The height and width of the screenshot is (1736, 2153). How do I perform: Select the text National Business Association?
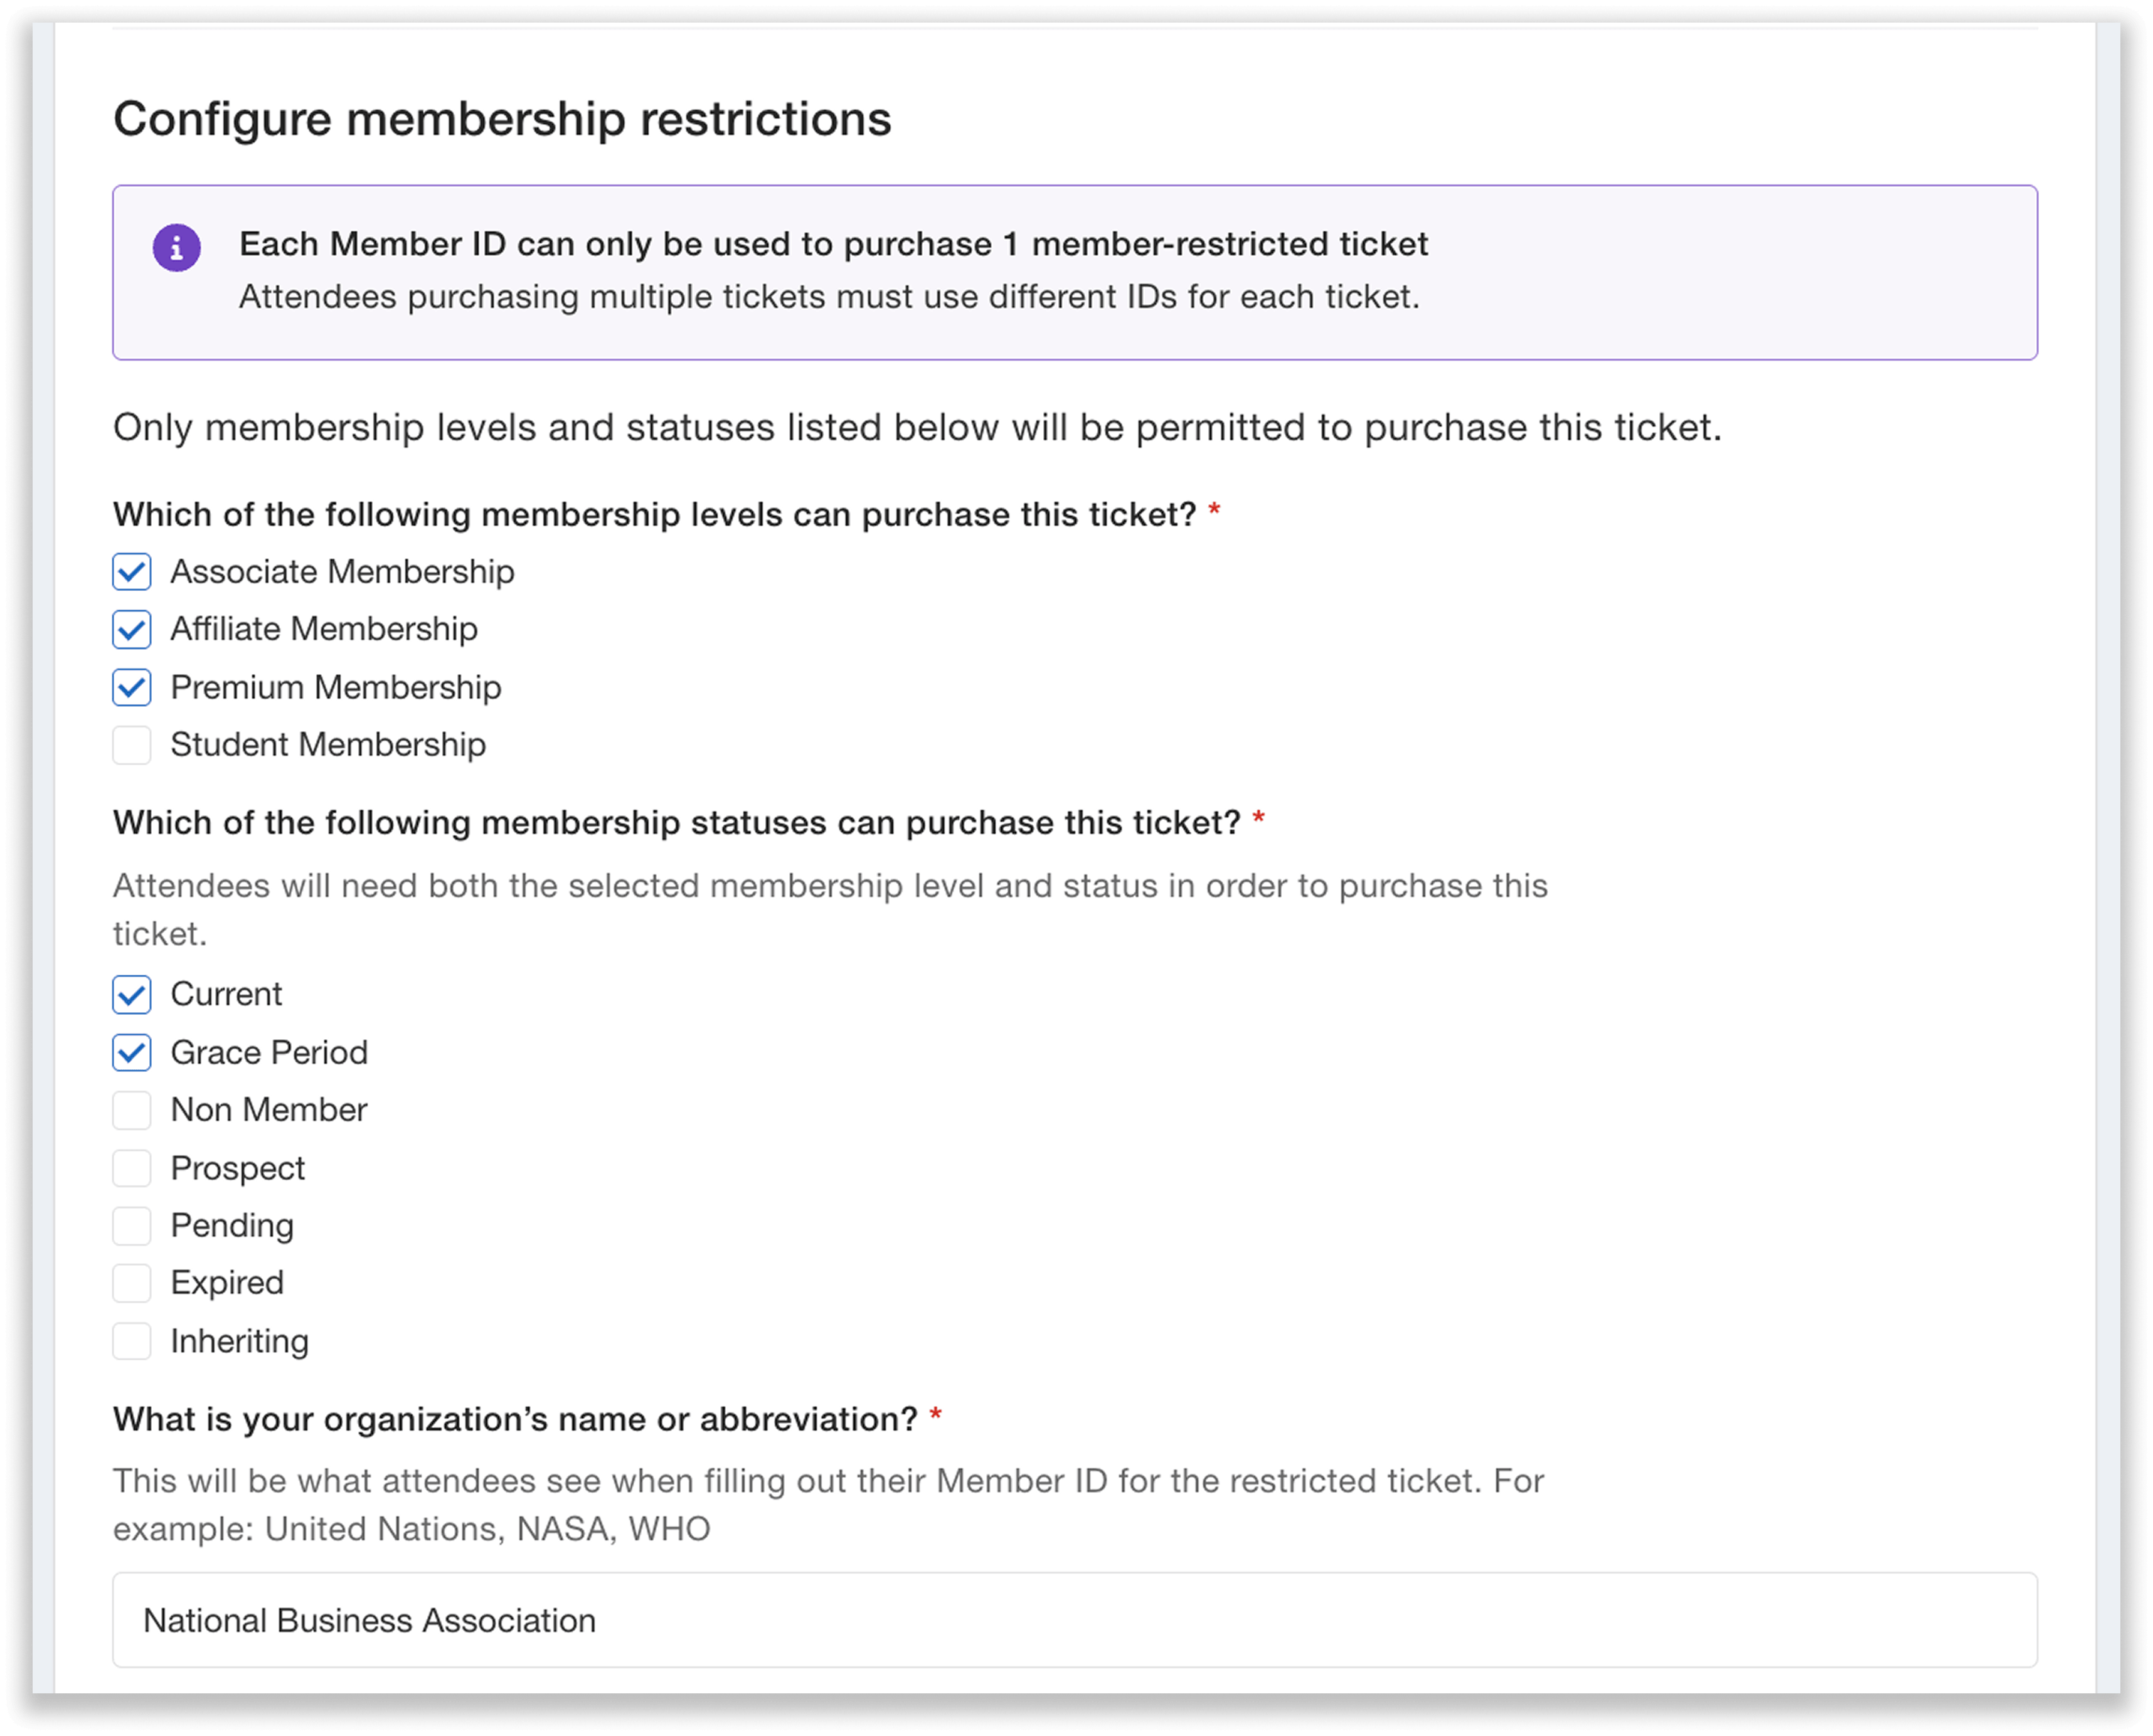coord(370,1619)
